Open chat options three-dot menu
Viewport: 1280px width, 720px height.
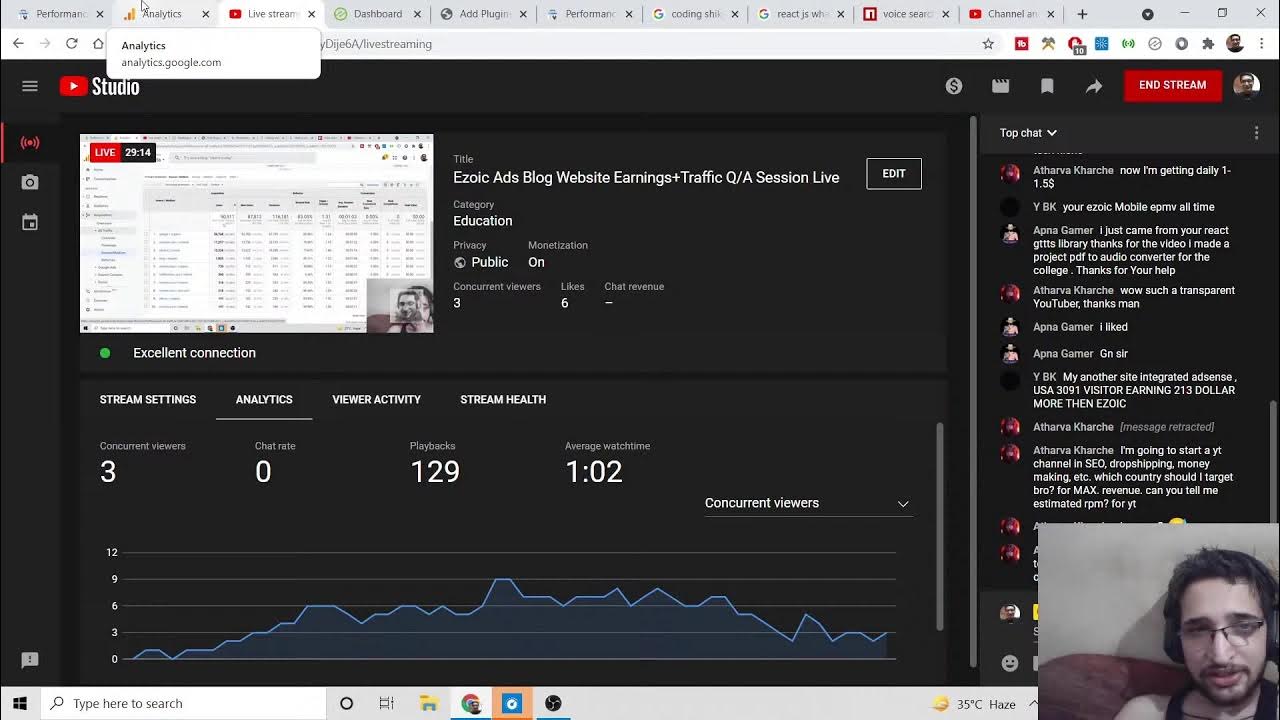1256,133
